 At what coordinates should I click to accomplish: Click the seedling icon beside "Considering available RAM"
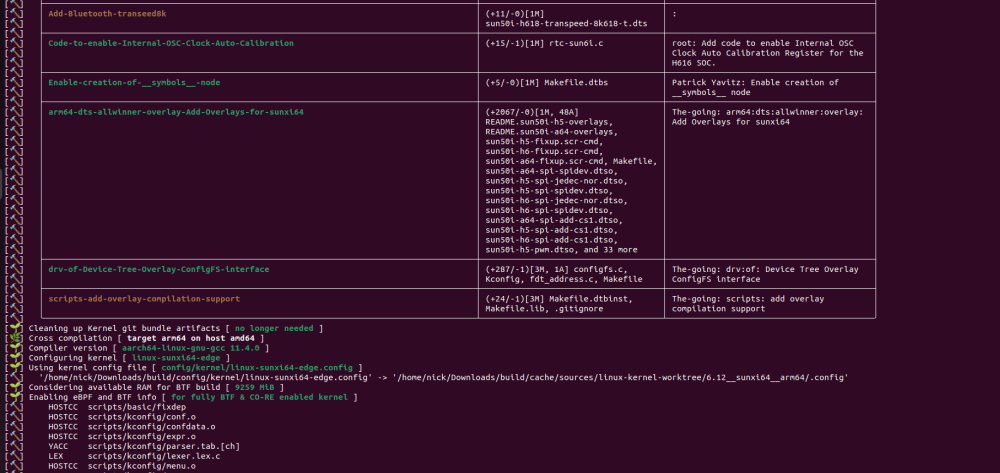click(14, 387)
